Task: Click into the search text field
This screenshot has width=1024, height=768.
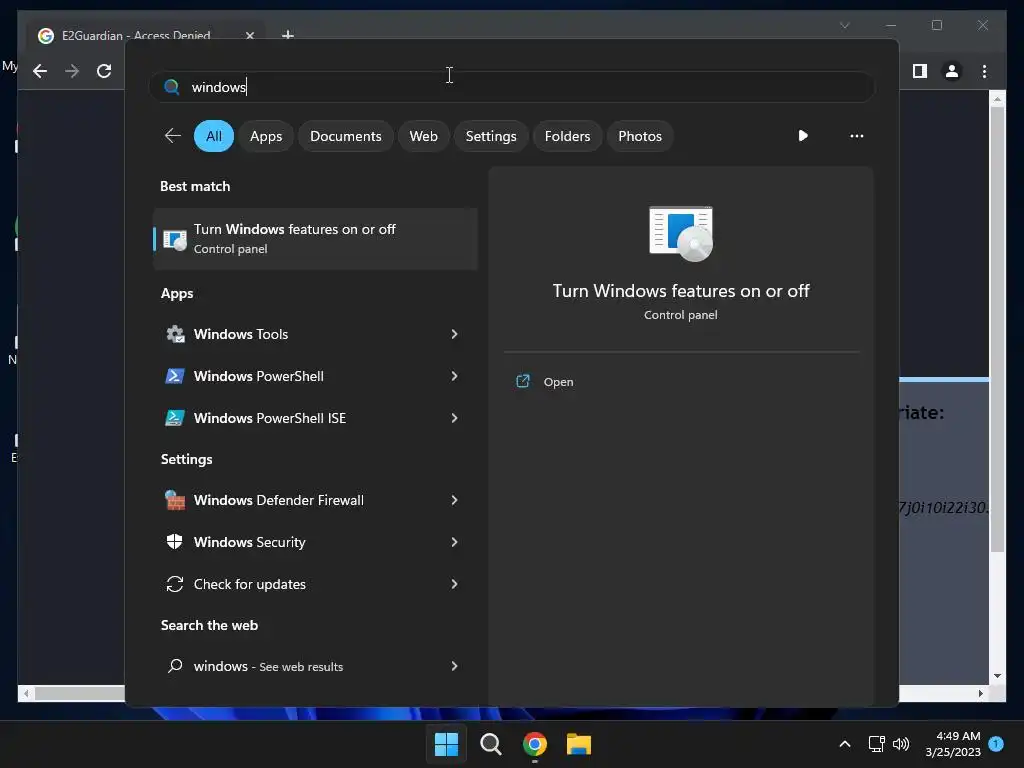Action: click(511, 87)
